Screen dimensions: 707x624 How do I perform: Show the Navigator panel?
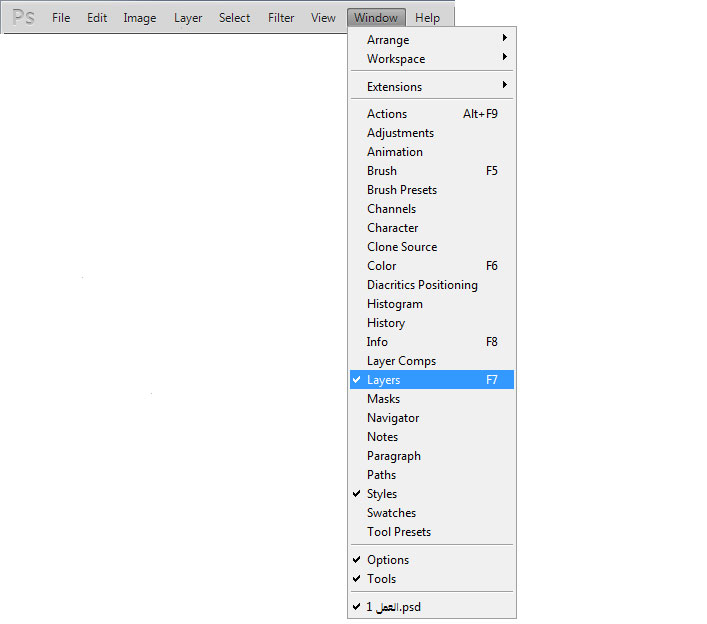(432, 418)
